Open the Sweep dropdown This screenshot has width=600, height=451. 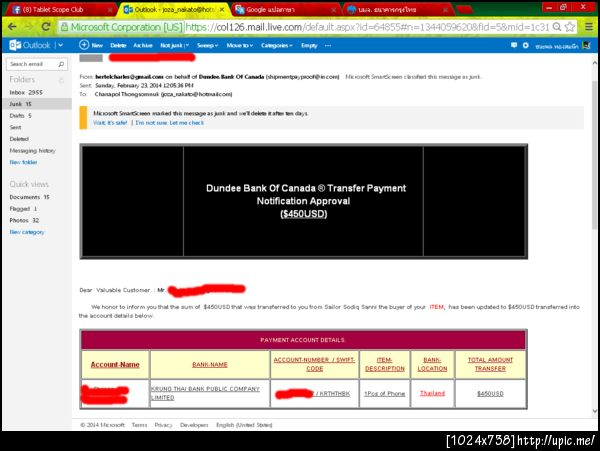(207, 46)
